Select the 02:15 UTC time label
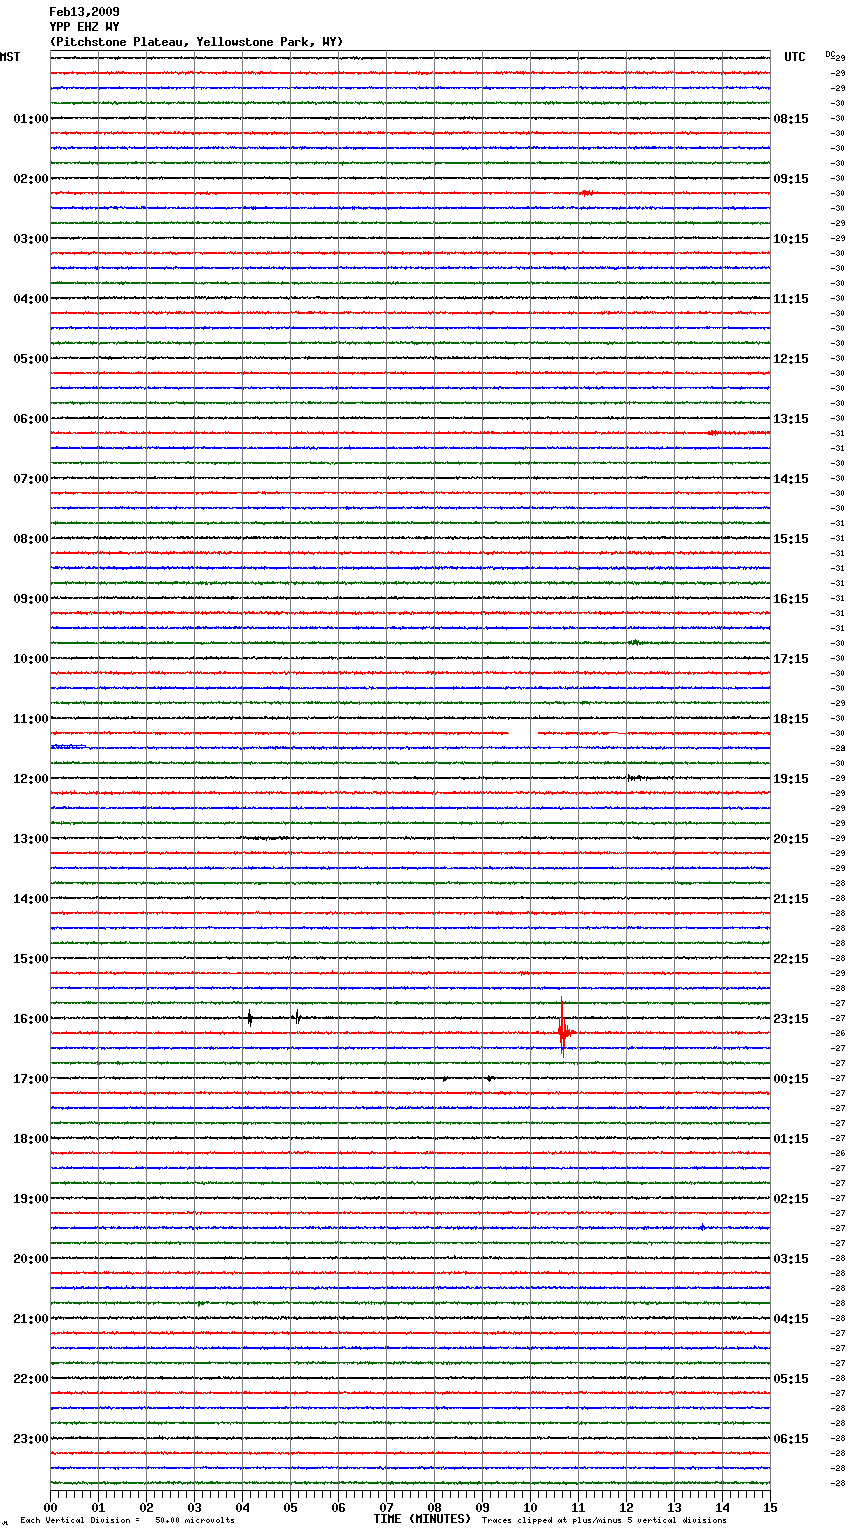This screenshot has width=850, height=1534. coord(791,1199)
